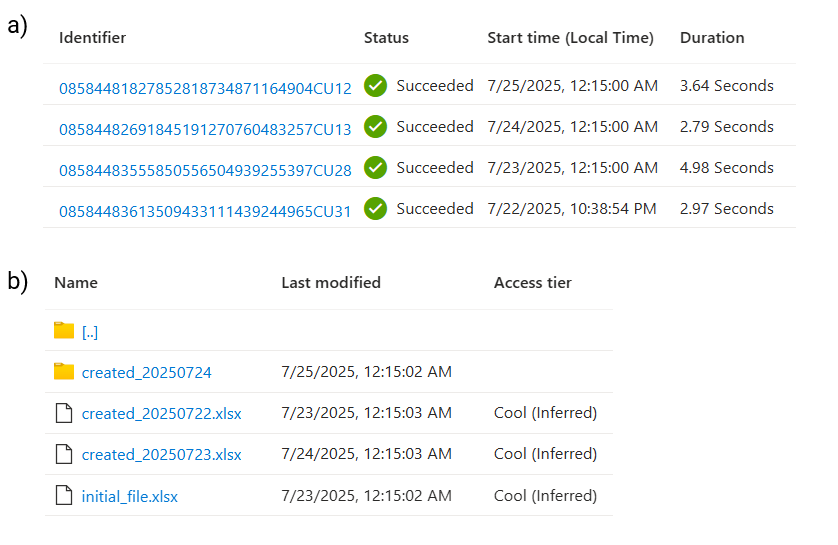Image resolution: width=838 pixels, height=545 pixels.
Task: Click last modified 7/24/2025, 12:15:03 AM
Action: [367, 454]
